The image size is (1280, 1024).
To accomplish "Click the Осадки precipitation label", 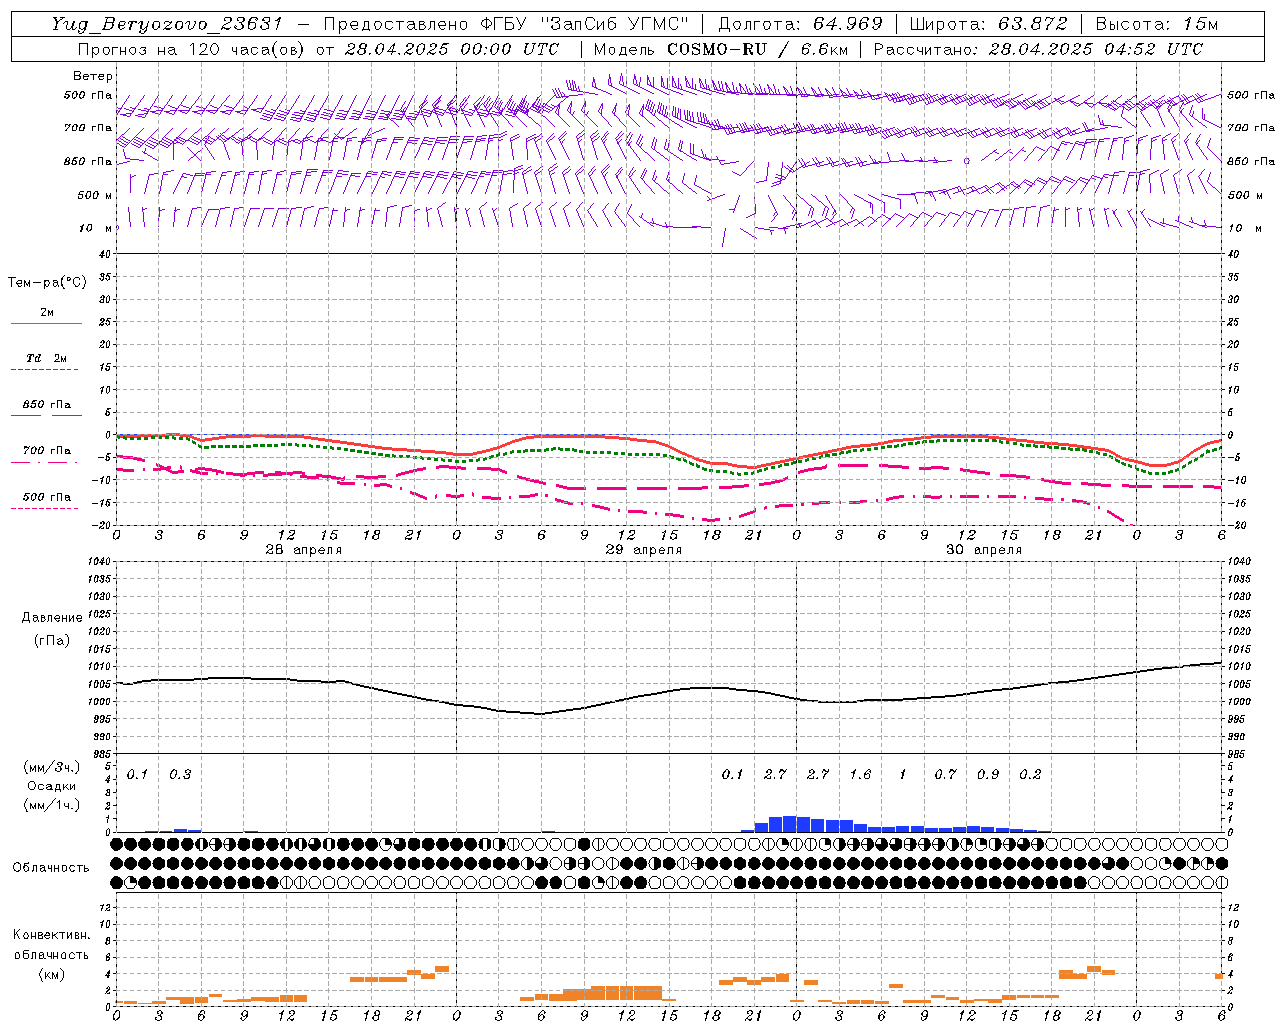I will (x=52, y=786).
